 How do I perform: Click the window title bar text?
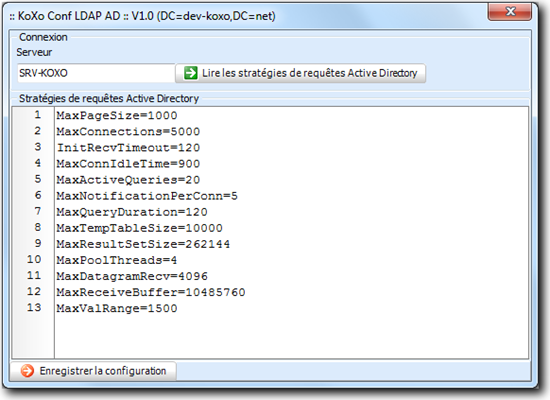142,16
